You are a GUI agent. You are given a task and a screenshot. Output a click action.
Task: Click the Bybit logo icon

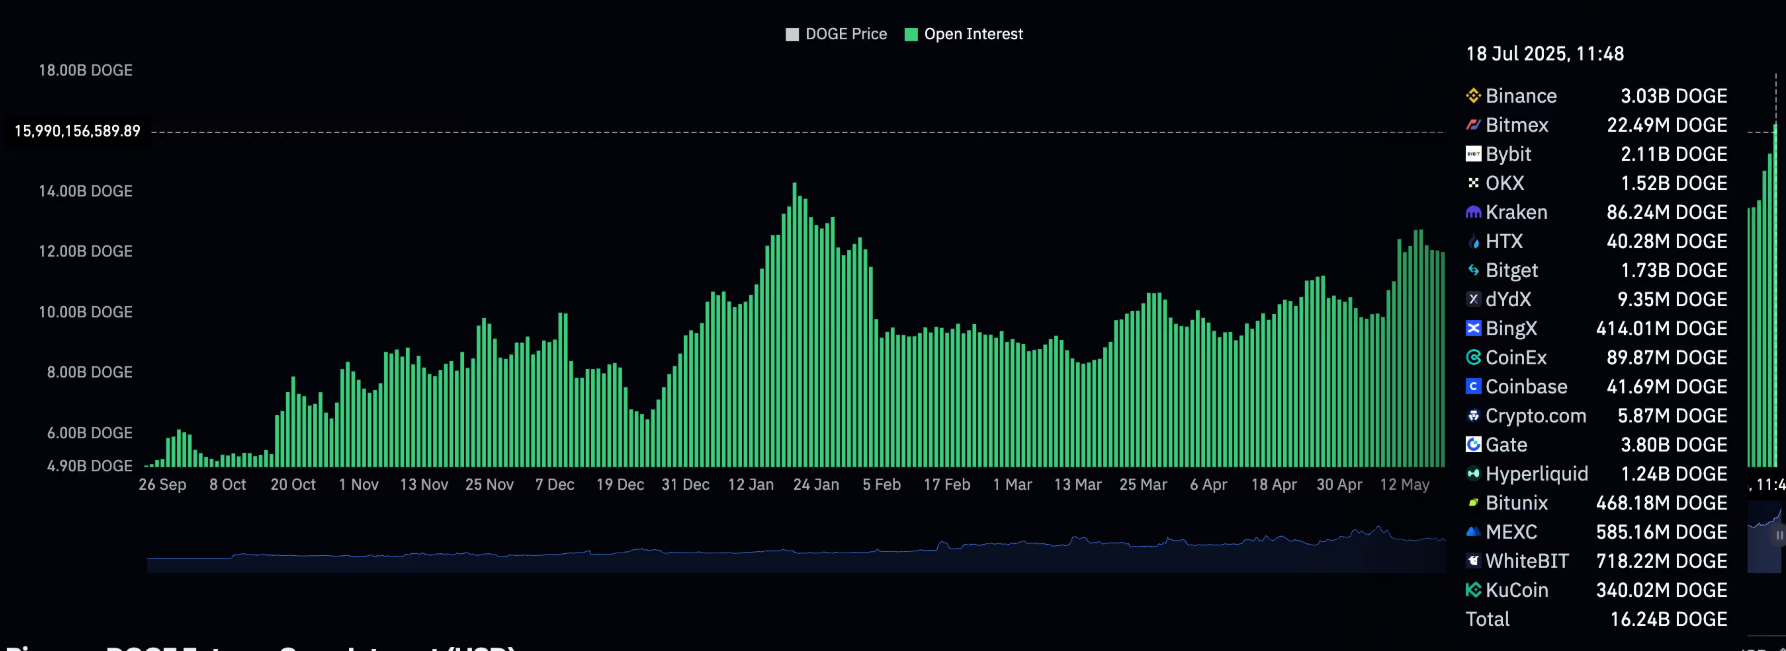[1473, 154]
